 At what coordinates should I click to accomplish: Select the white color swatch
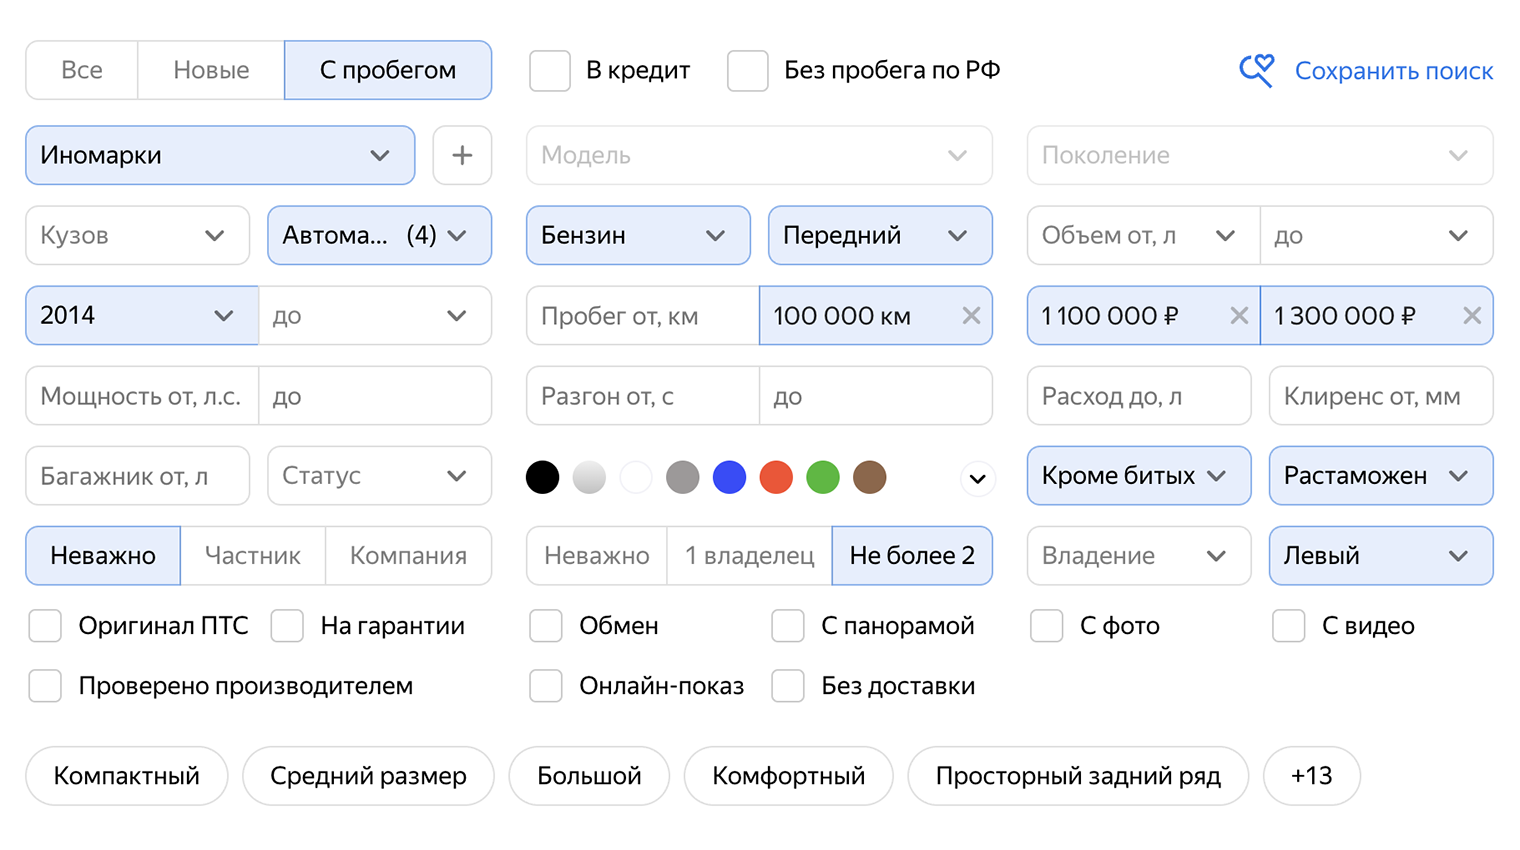(636, 477)
